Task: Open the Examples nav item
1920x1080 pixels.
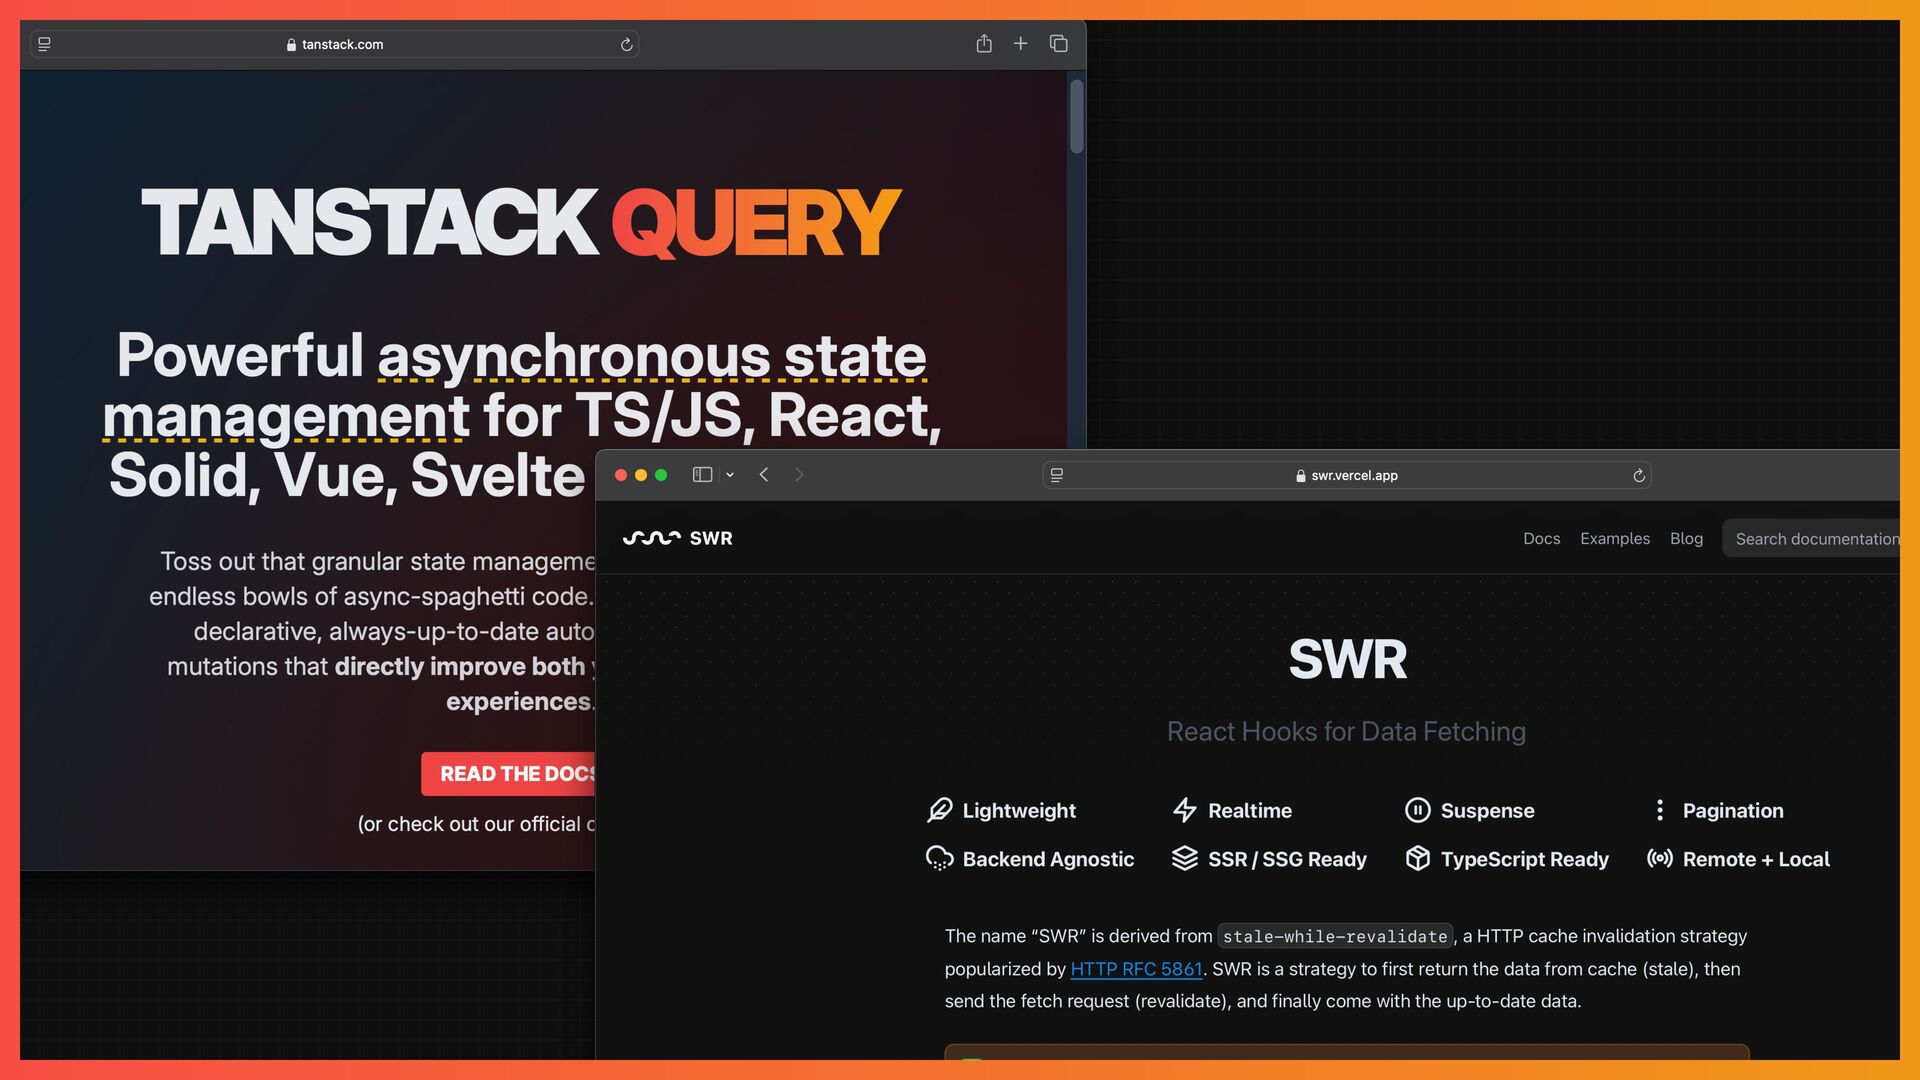Action: (x=1614, y=539)
